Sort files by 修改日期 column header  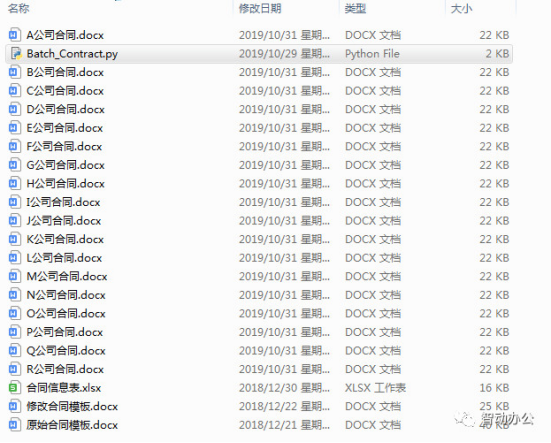[x=260, y=8]
